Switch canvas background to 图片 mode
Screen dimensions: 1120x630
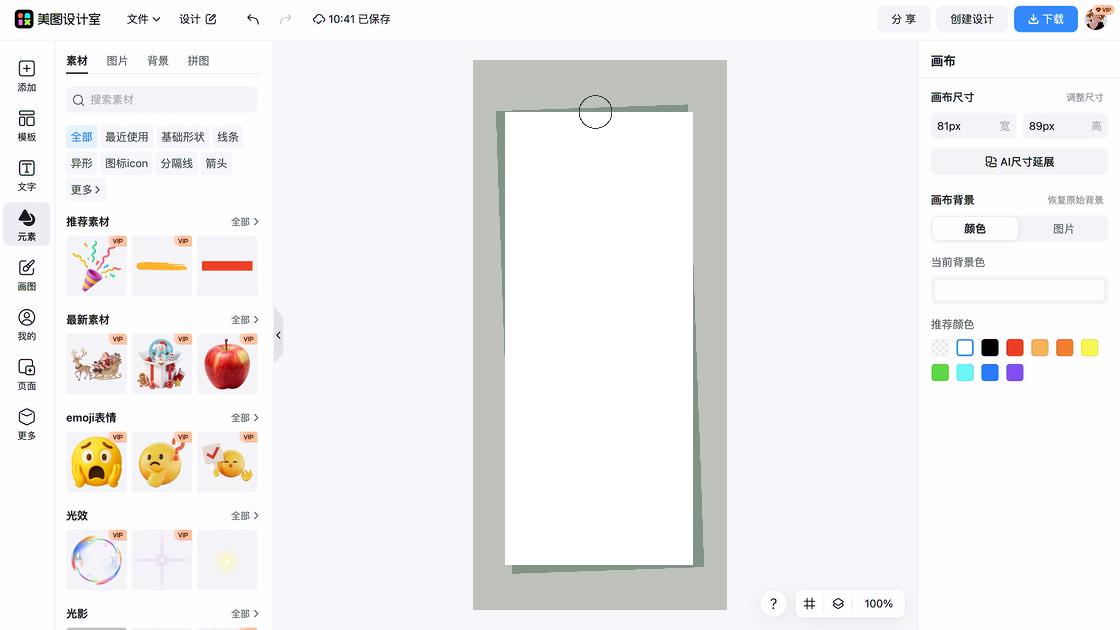(1063, 229)
